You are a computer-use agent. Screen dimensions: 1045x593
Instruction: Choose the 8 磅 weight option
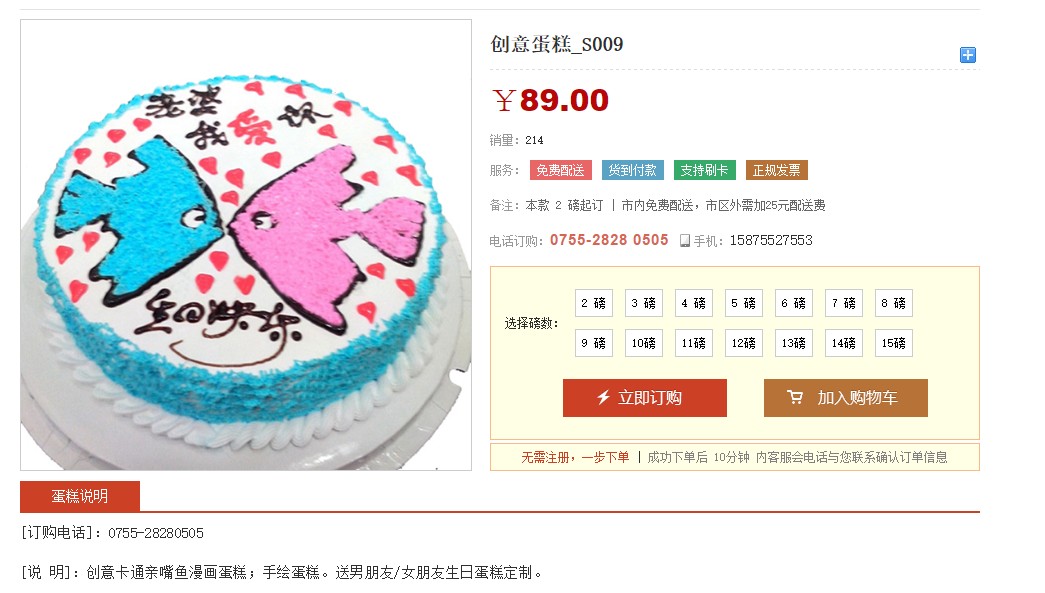893,303
